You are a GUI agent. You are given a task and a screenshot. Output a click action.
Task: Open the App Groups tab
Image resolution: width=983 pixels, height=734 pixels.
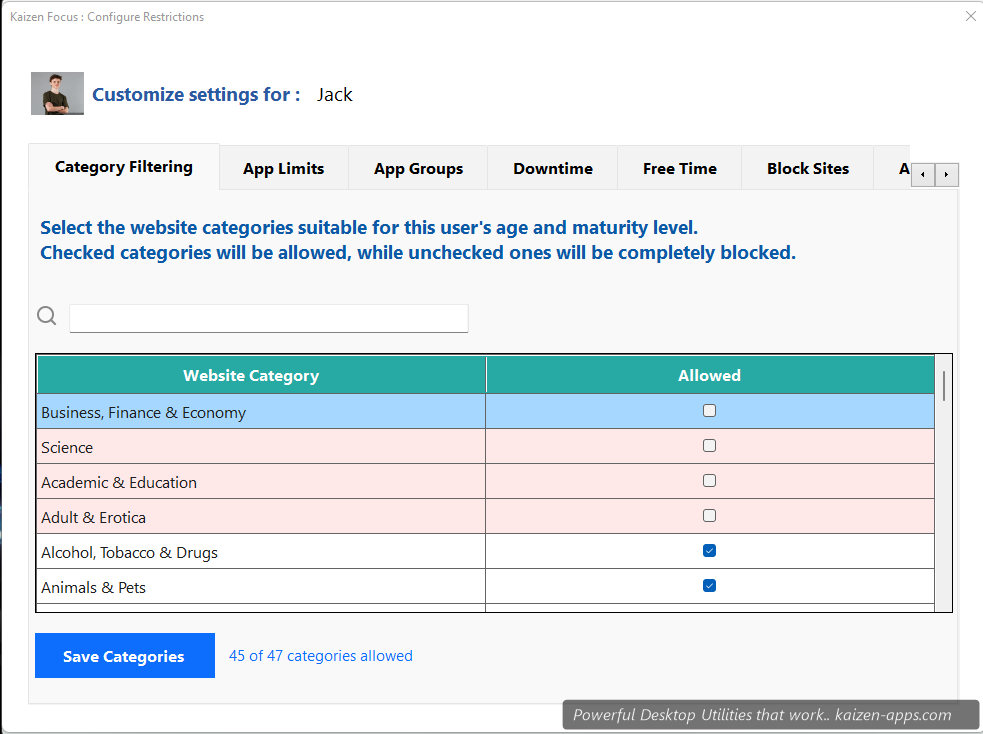point(417,168)
